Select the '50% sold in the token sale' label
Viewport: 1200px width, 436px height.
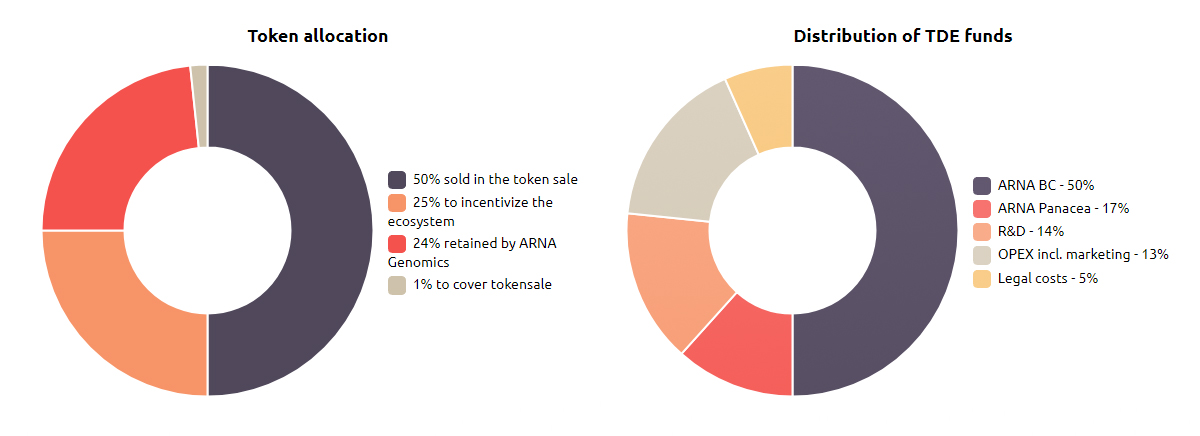pyautogui.click(x=495, y=179)
